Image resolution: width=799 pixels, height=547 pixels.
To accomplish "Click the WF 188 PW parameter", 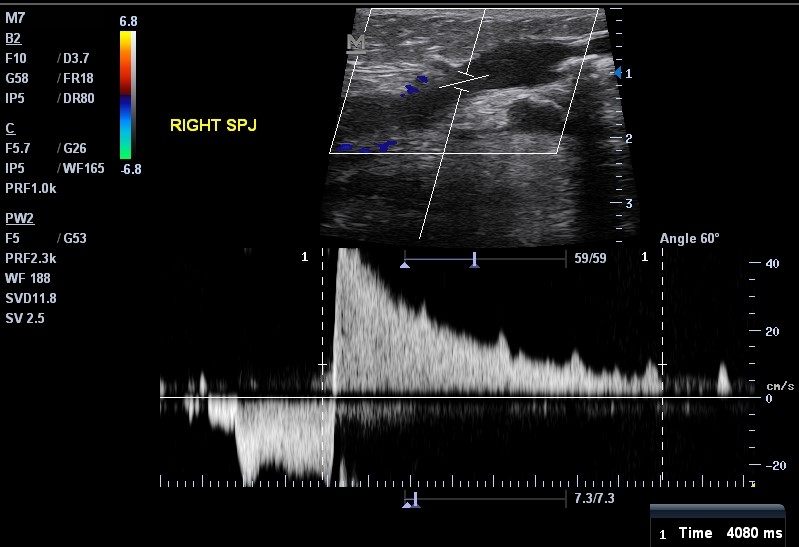I will (28, 278).
